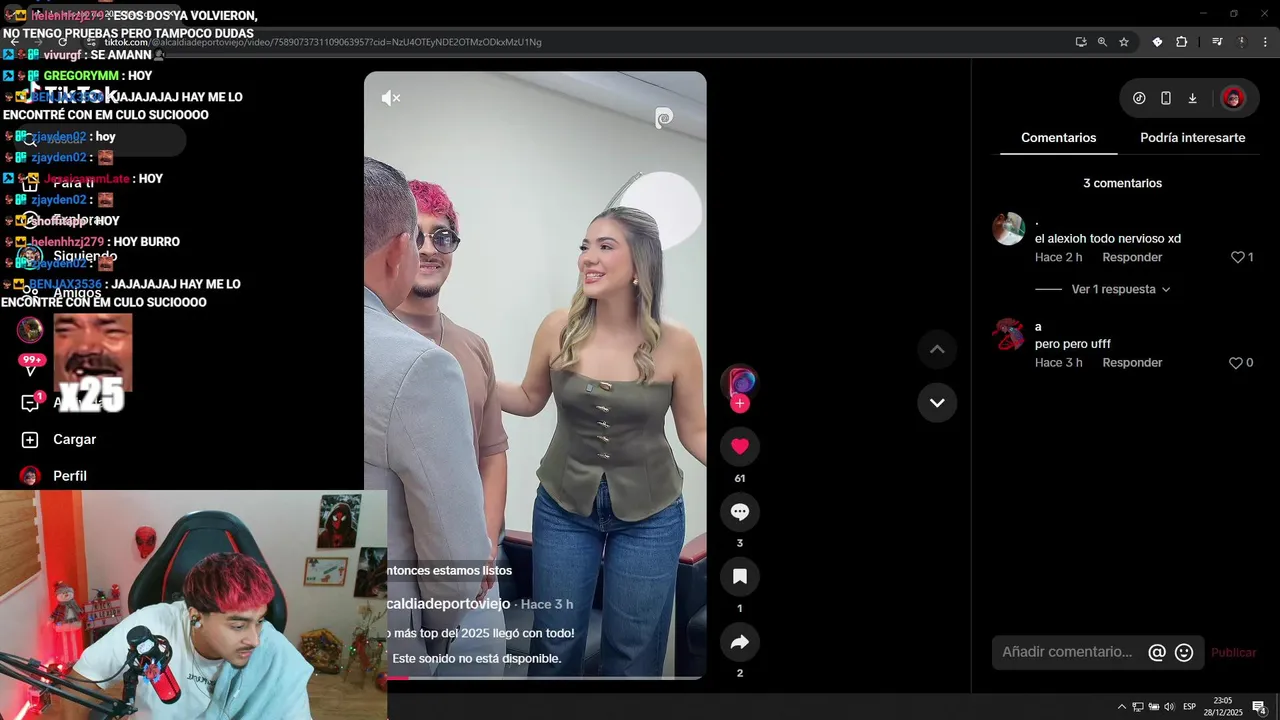Click the tiktok.com address bar URL
1280x720 pixels.
coord(323,42)
